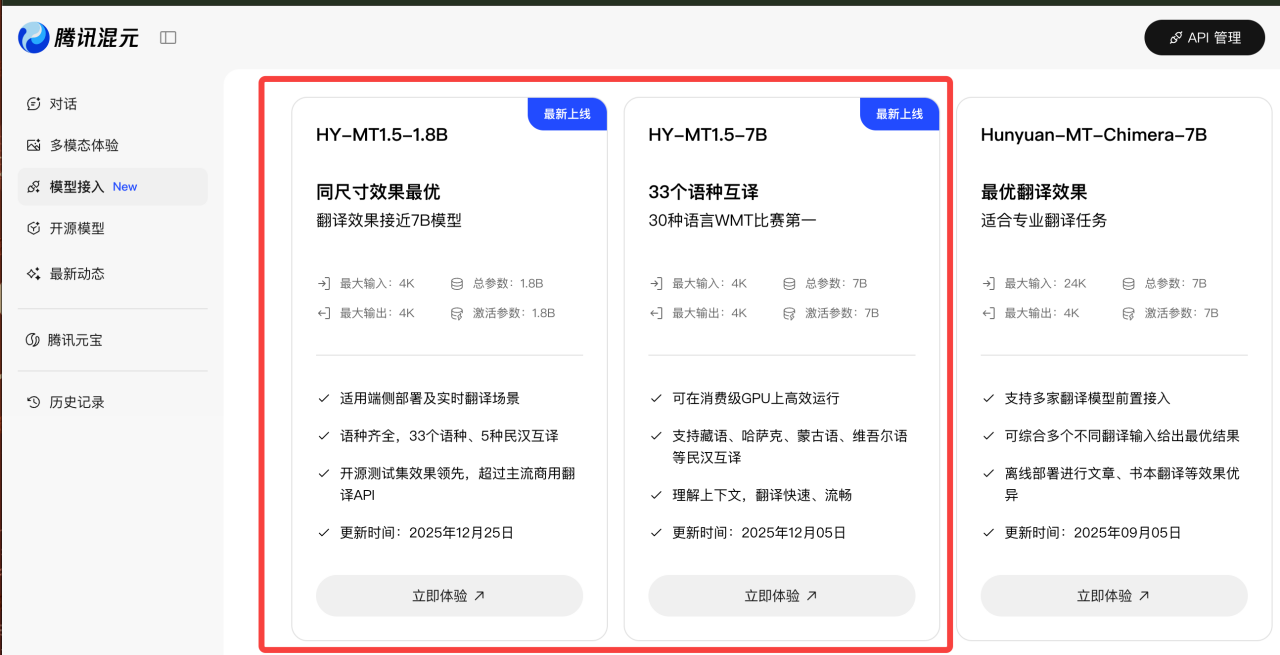Click checkmark beside 适用端侧部署及实时翻译场景
This screenshot has height=655, width=1280.
pyautogui.click(x=324, y=398)
